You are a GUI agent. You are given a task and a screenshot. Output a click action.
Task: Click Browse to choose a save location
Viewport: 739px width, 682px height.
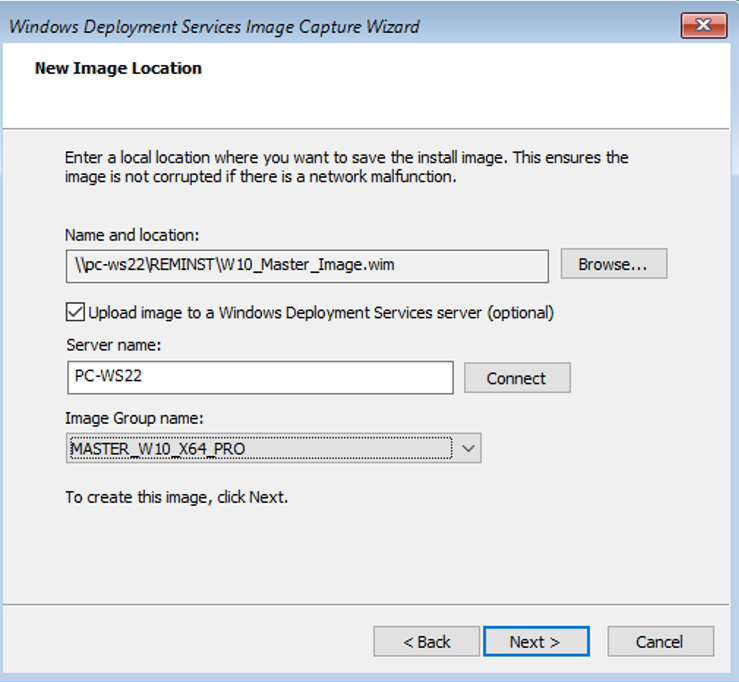click(613, 265)
